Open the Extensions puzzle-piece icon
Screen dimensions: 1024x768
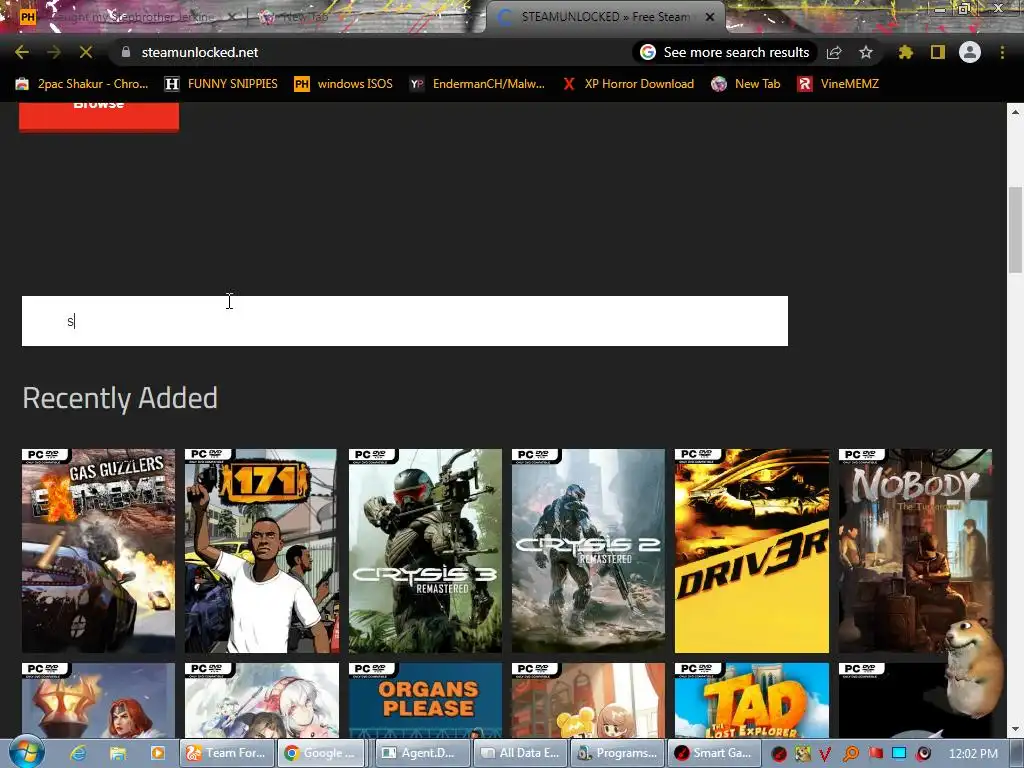coord(905,52)
